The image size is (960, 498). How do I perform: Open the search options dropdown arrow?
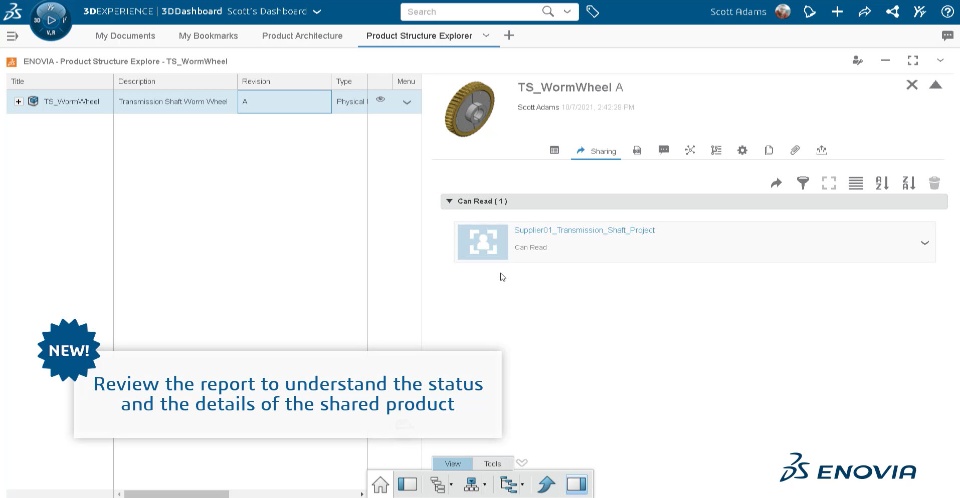568,11
